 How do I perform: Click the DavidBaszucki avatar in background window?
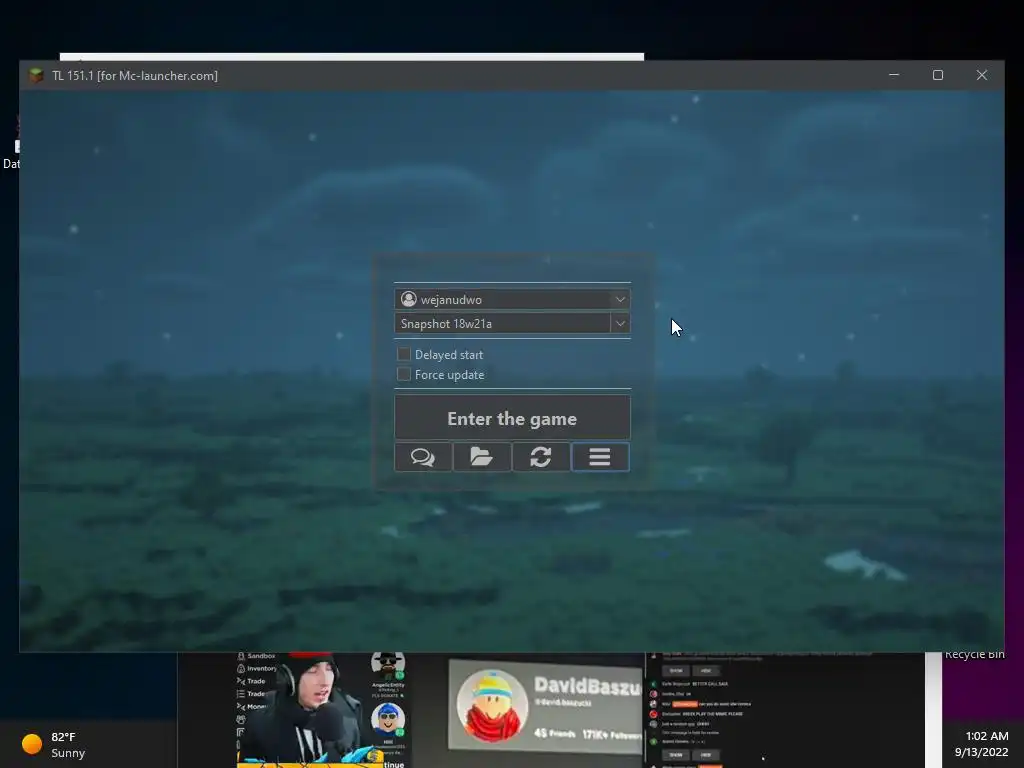pyautogui.click(x=492, y=705)
